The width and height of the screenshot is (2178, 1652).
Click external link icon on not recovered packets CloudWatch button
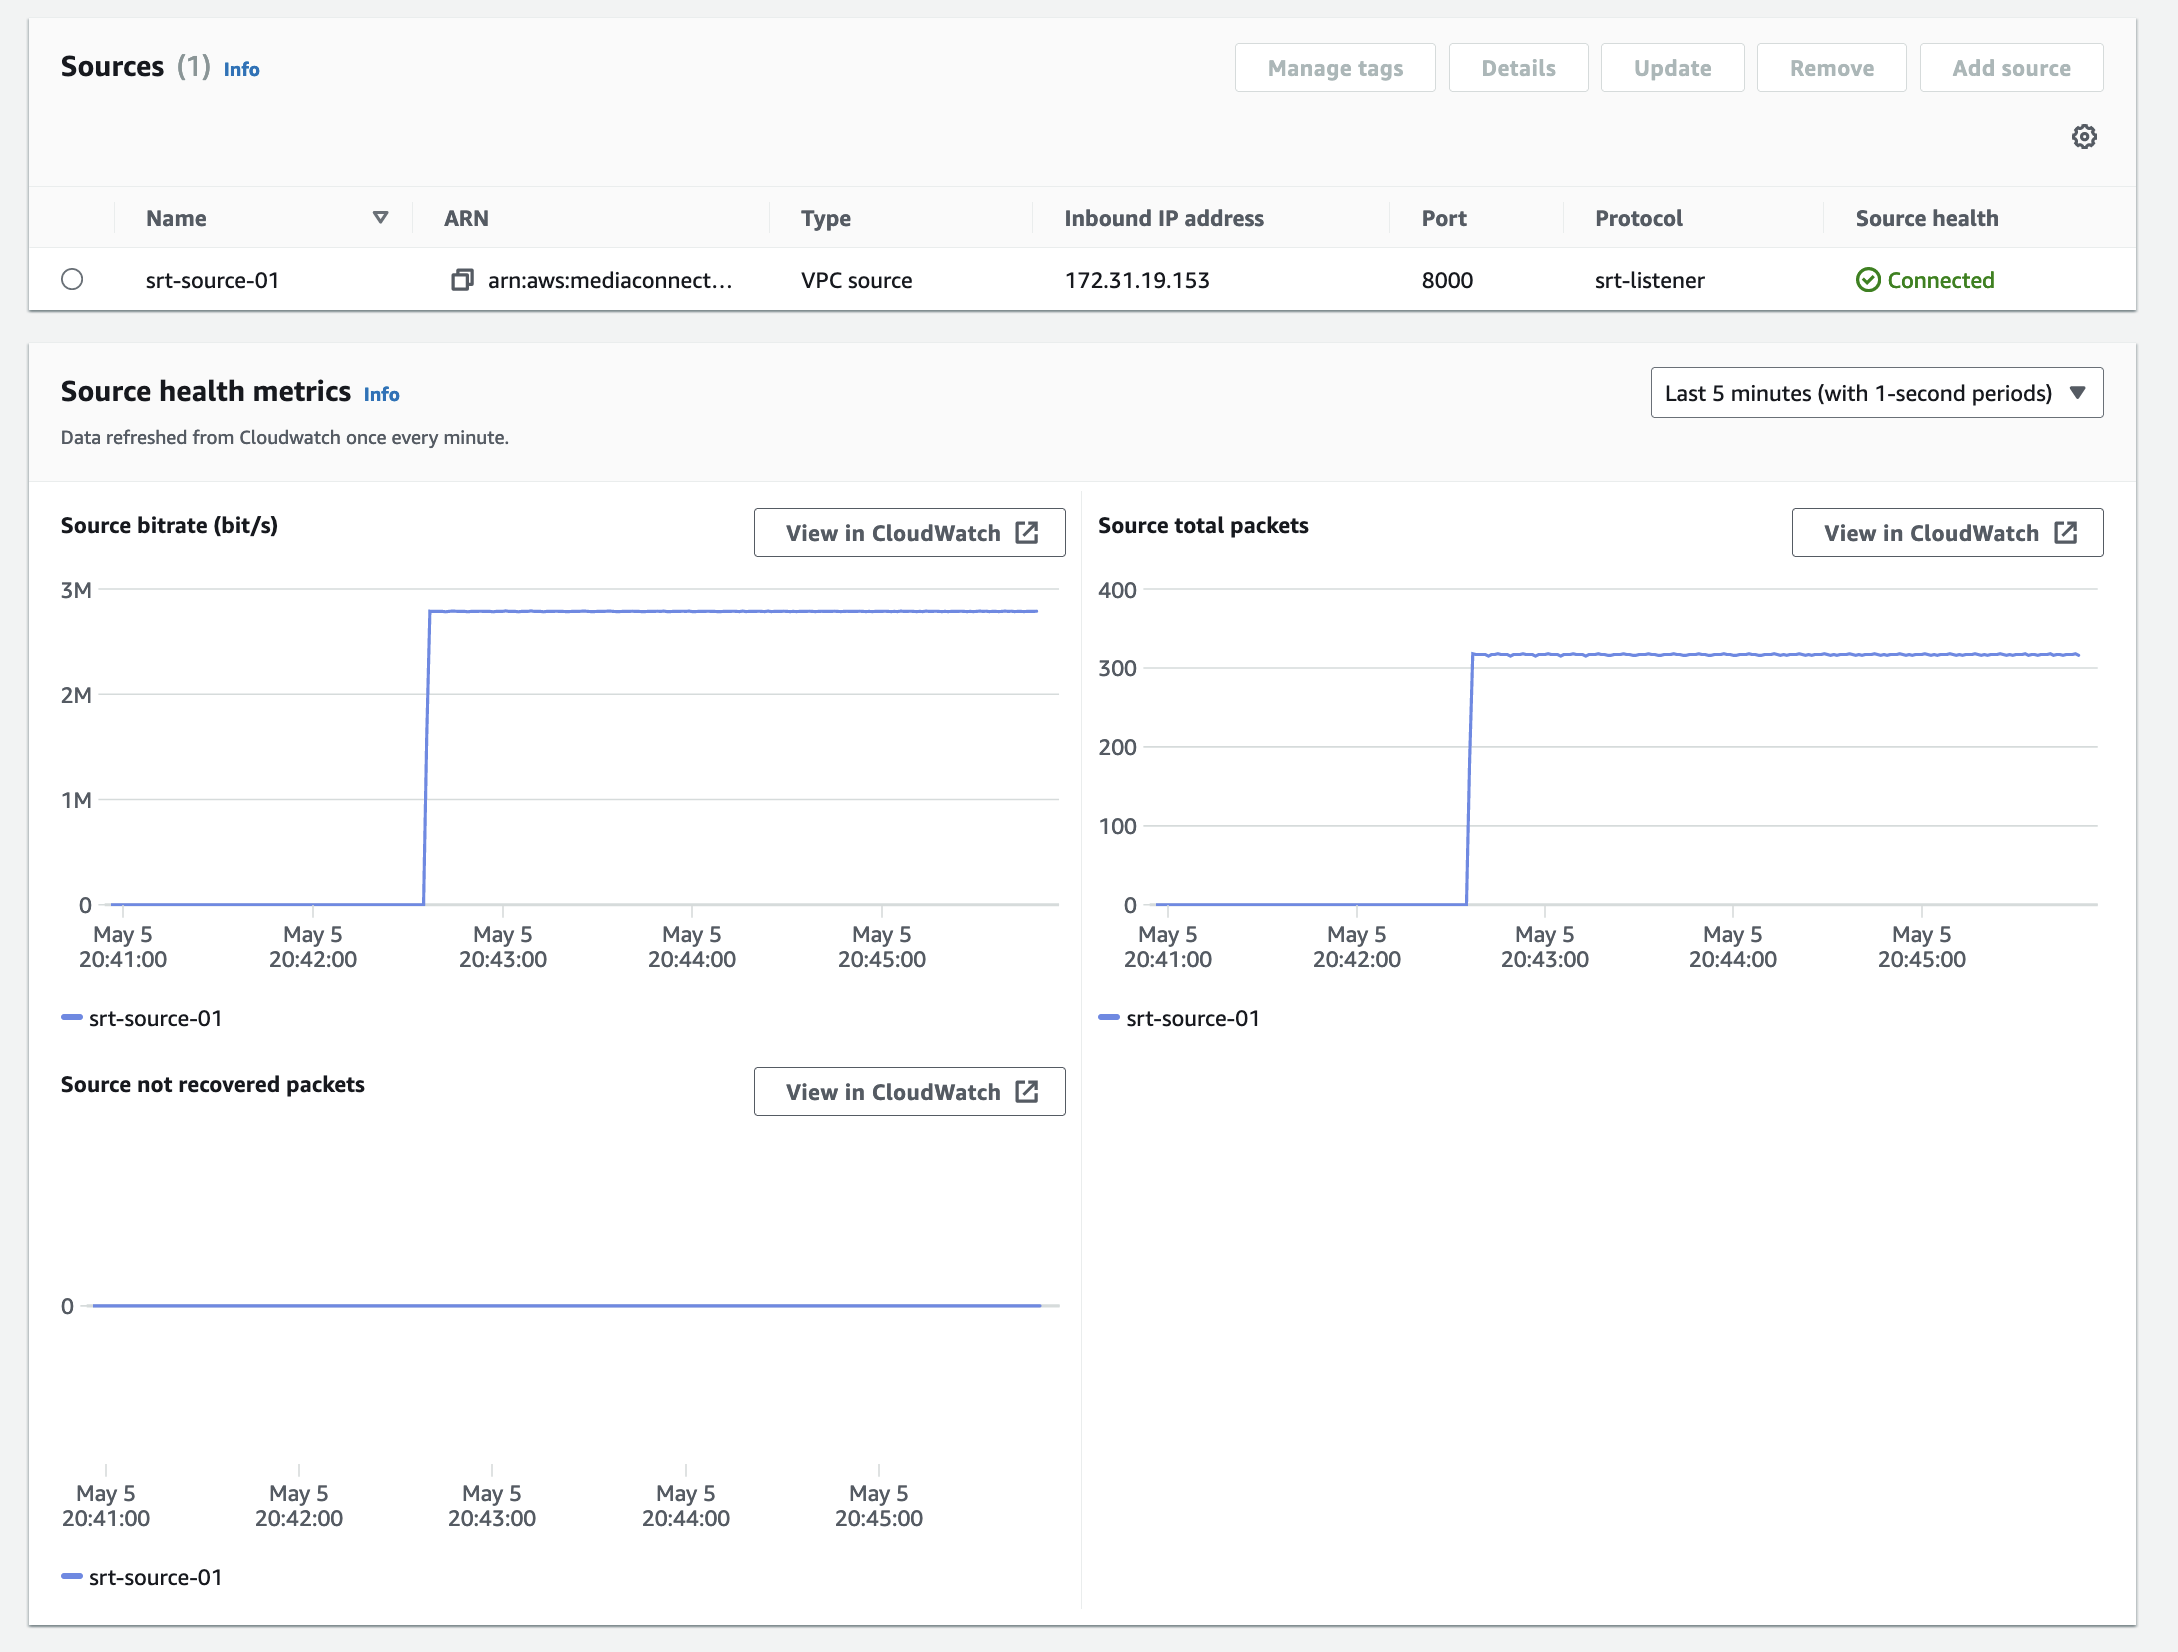point(1027,1092)
